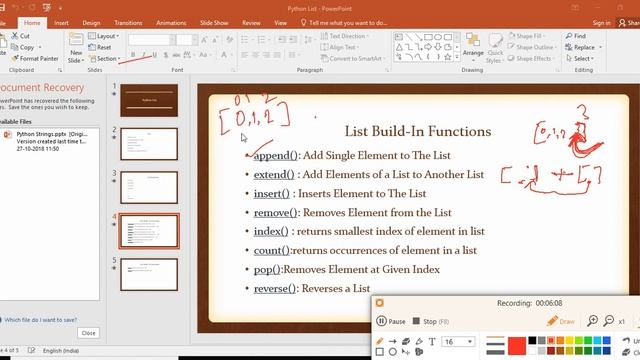Select the recorder highlighter tool

(419, 341)
